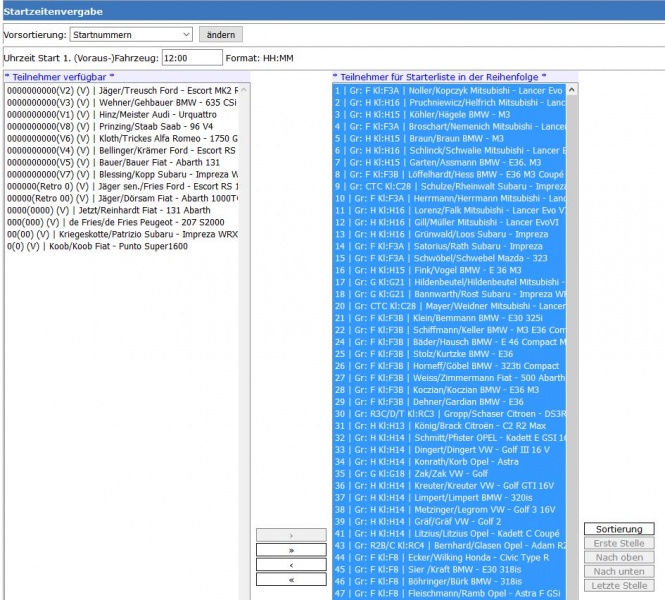
Task: Click the 'Nach unten' button
Action: [619, 571]
